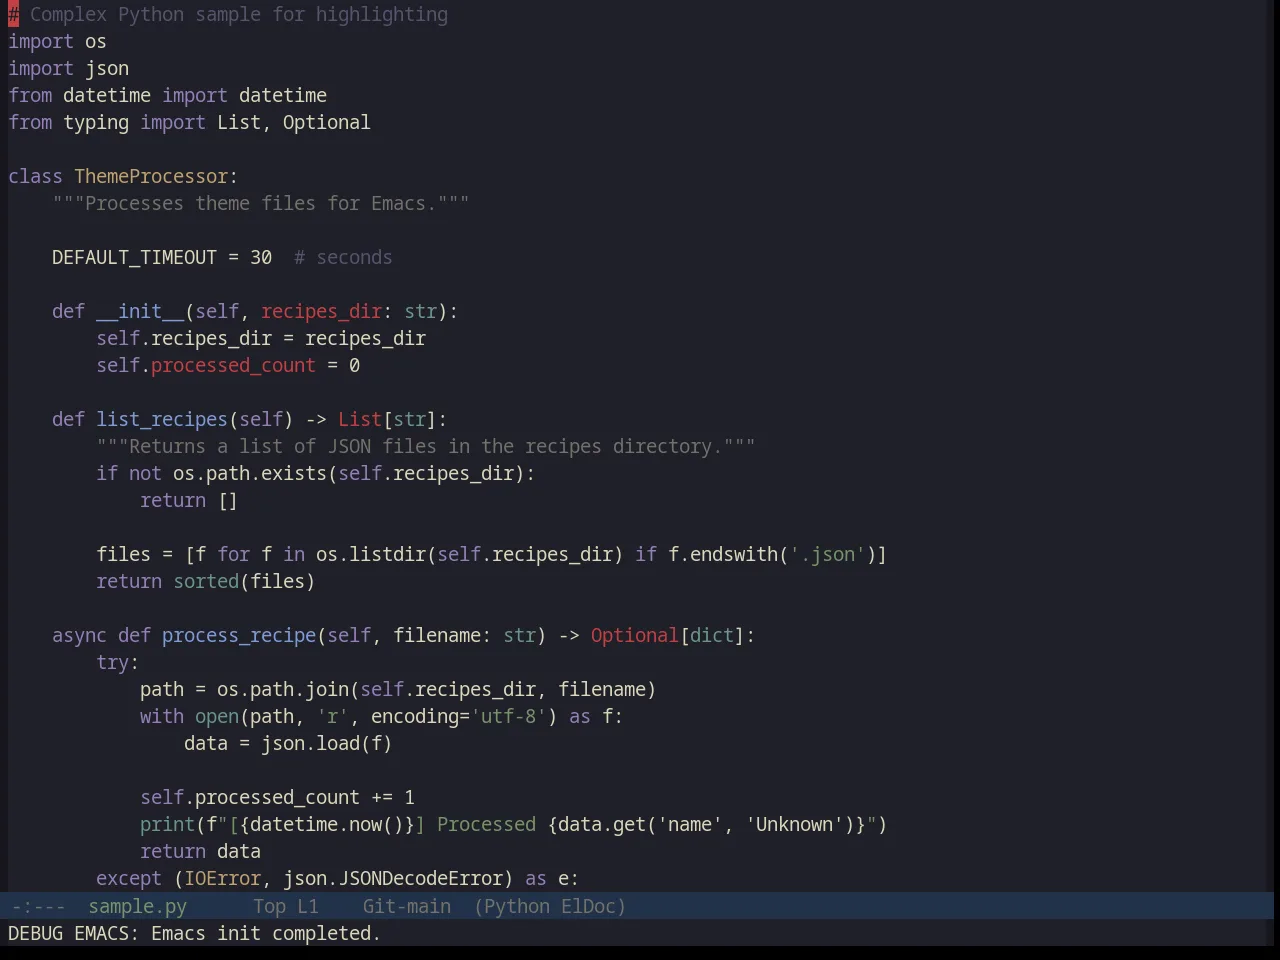Click the L1 line number indicator

pyautogui.click(x=307, y=906)
